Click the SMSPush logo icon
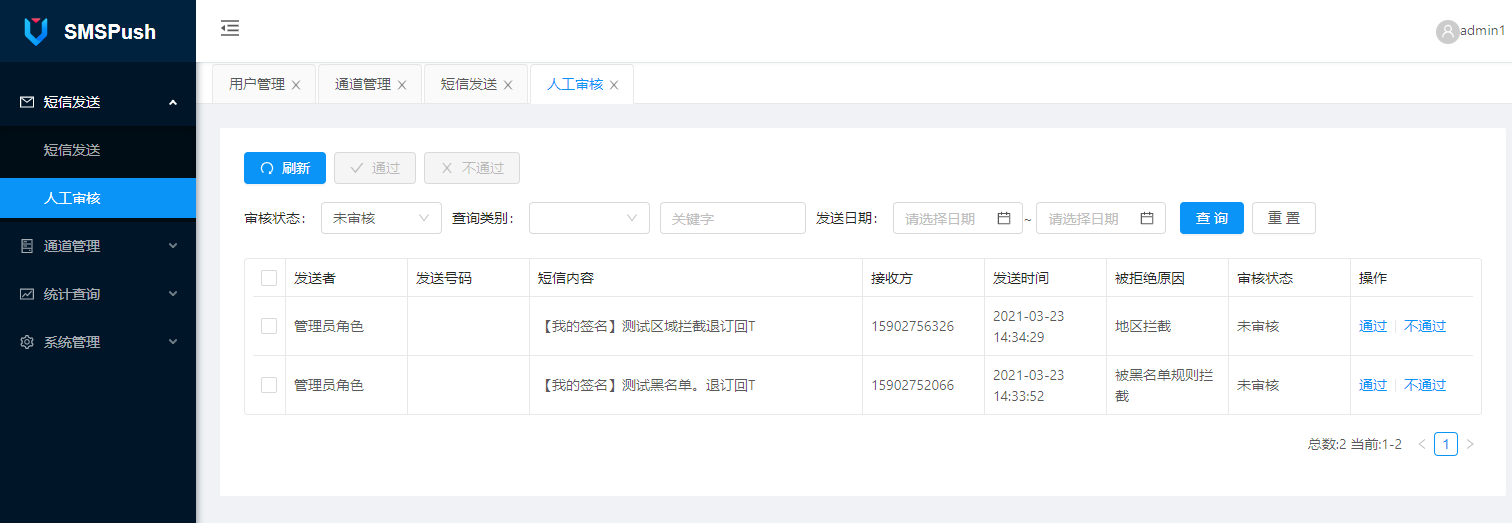Screen dimensions: 1512x523 [x=36, y=31]
